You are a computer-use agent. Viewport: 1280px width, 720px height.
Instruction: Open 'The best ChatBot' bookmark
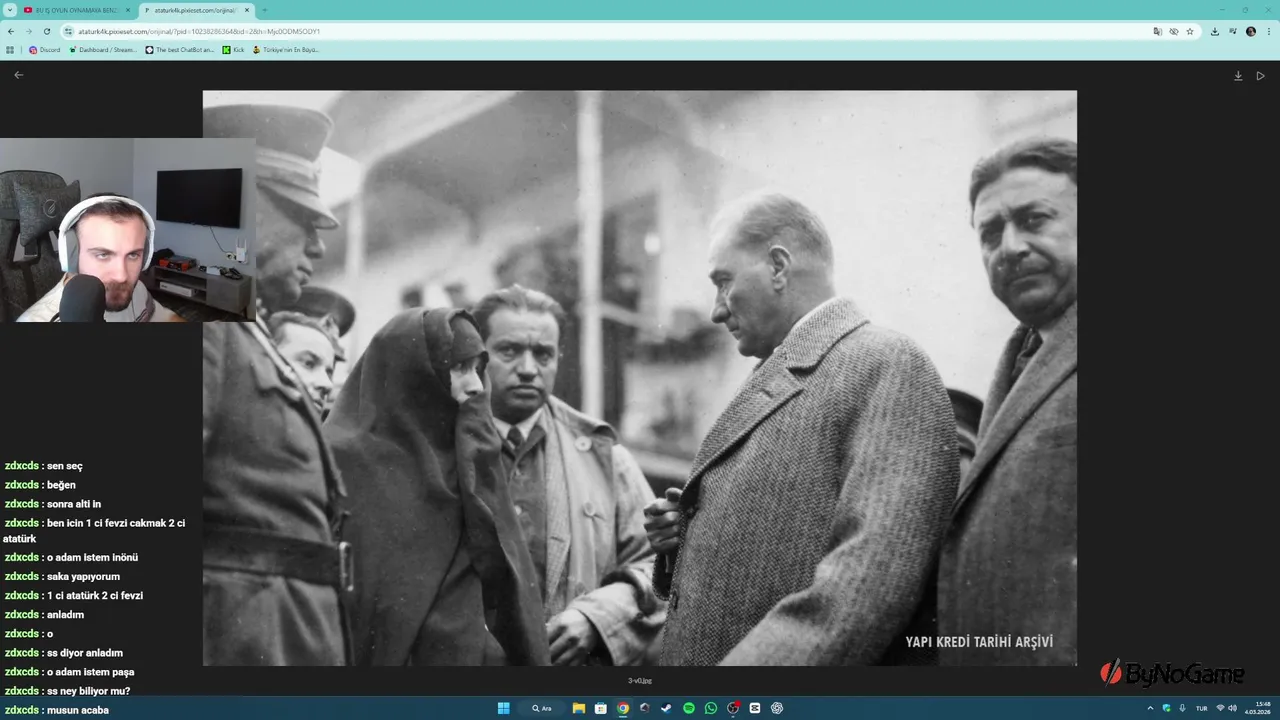click(180, 49)
